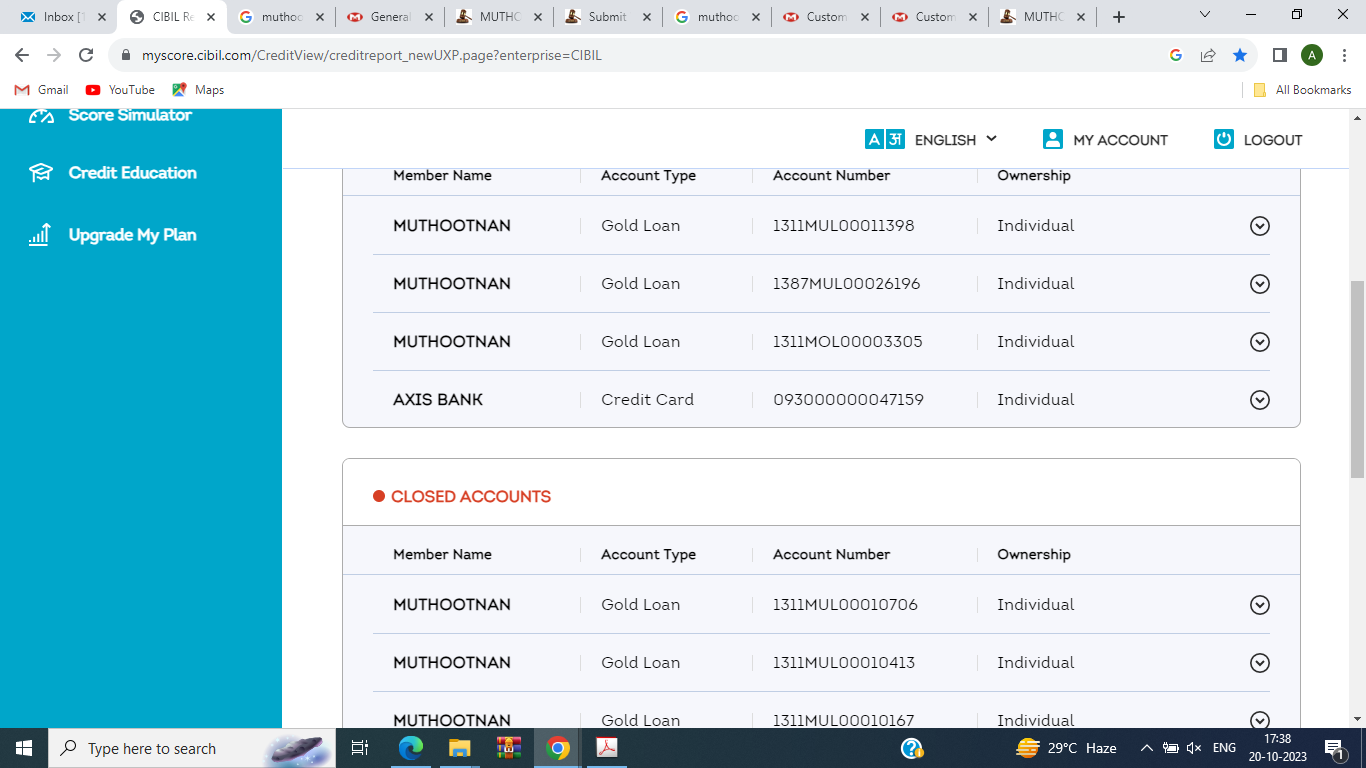Viewport: 1366px width, 768px height.
Task: Expand gold loan account 1311MUL00011398 details
Action: (1260, 226)
